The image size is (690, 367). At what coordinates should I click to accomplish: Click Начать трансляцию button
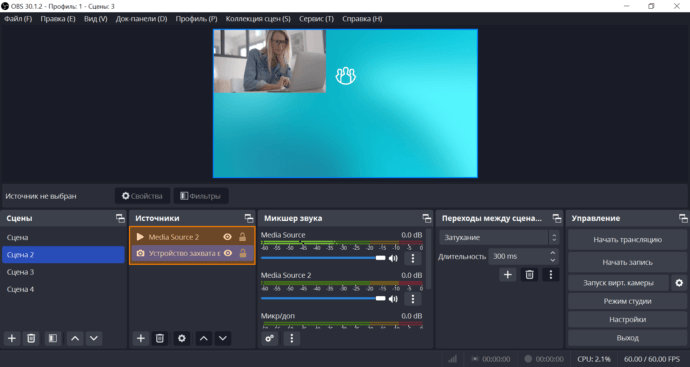[x=628, y=240]
